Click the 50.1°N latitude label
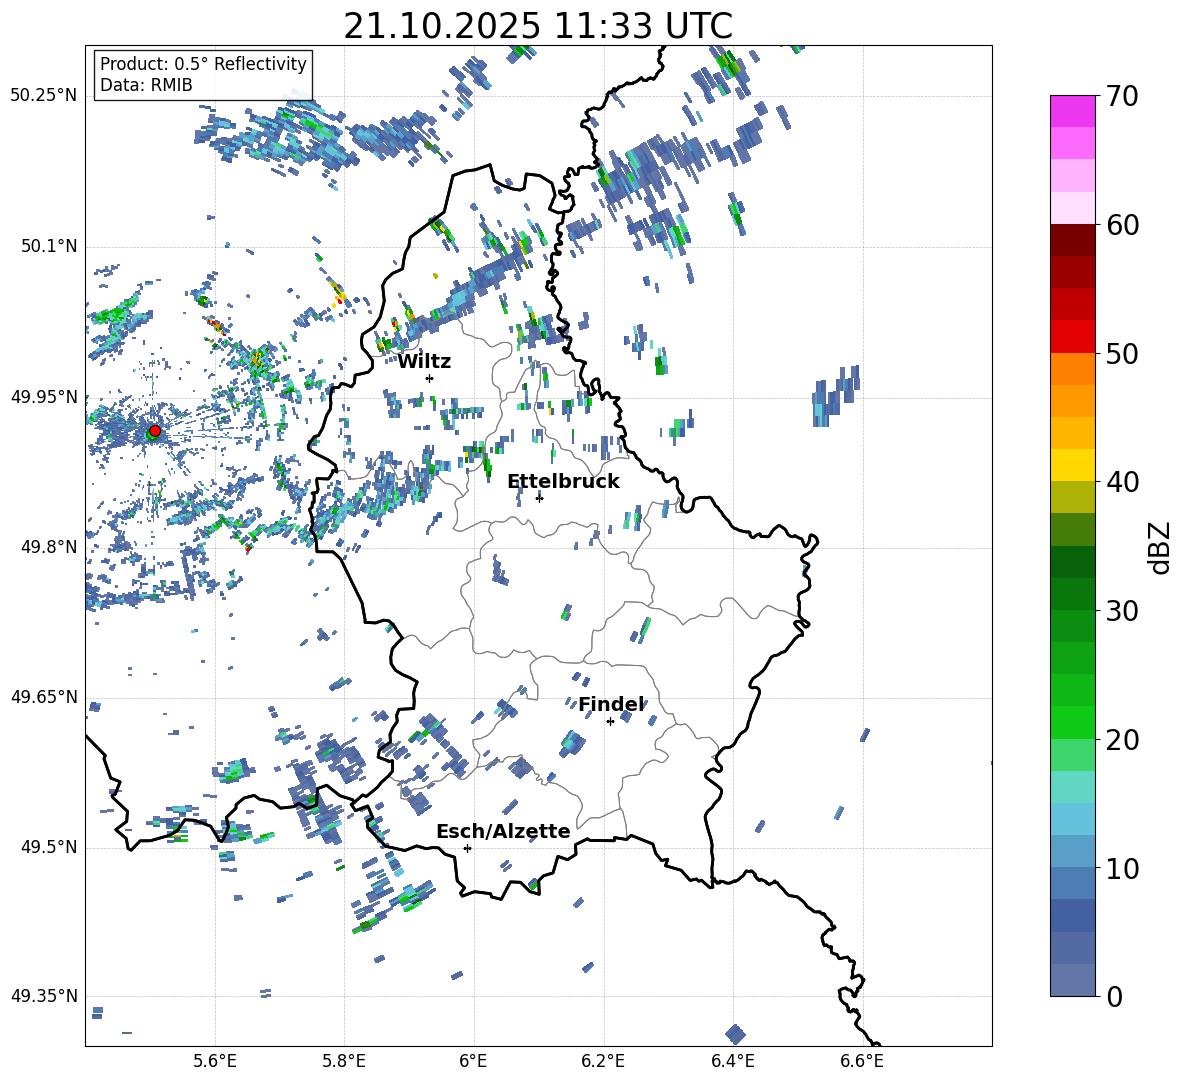 (50, 246)
